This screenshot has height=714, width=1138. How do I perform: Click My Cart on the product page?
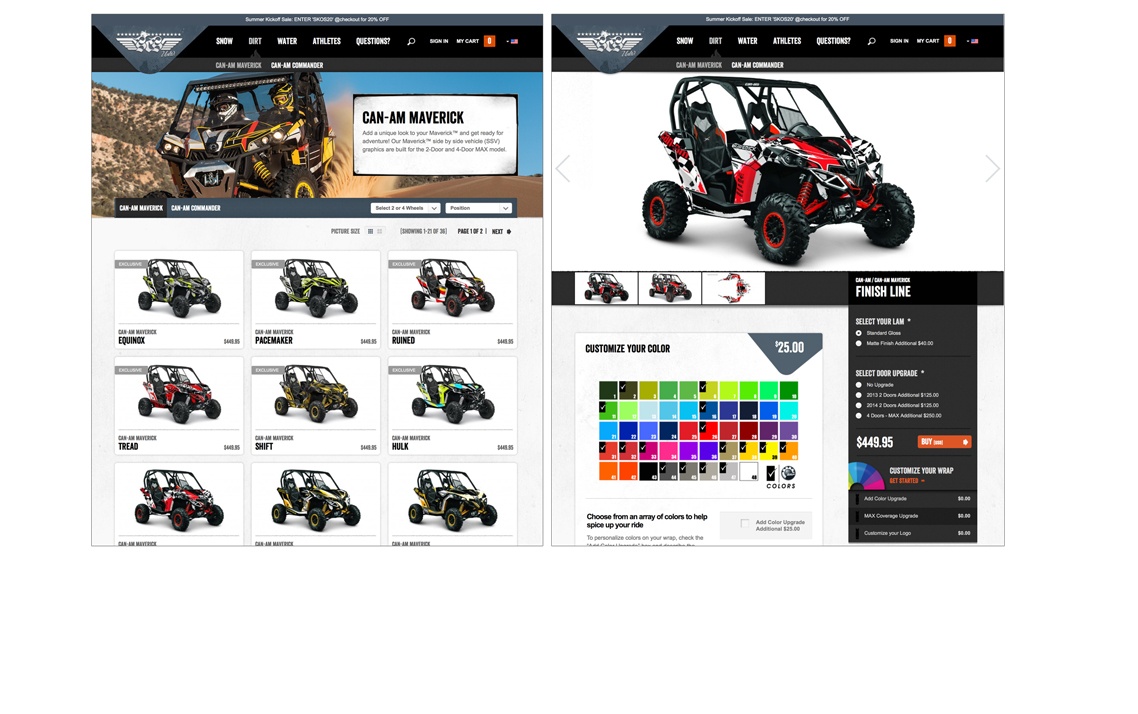[x=928, y=41]
